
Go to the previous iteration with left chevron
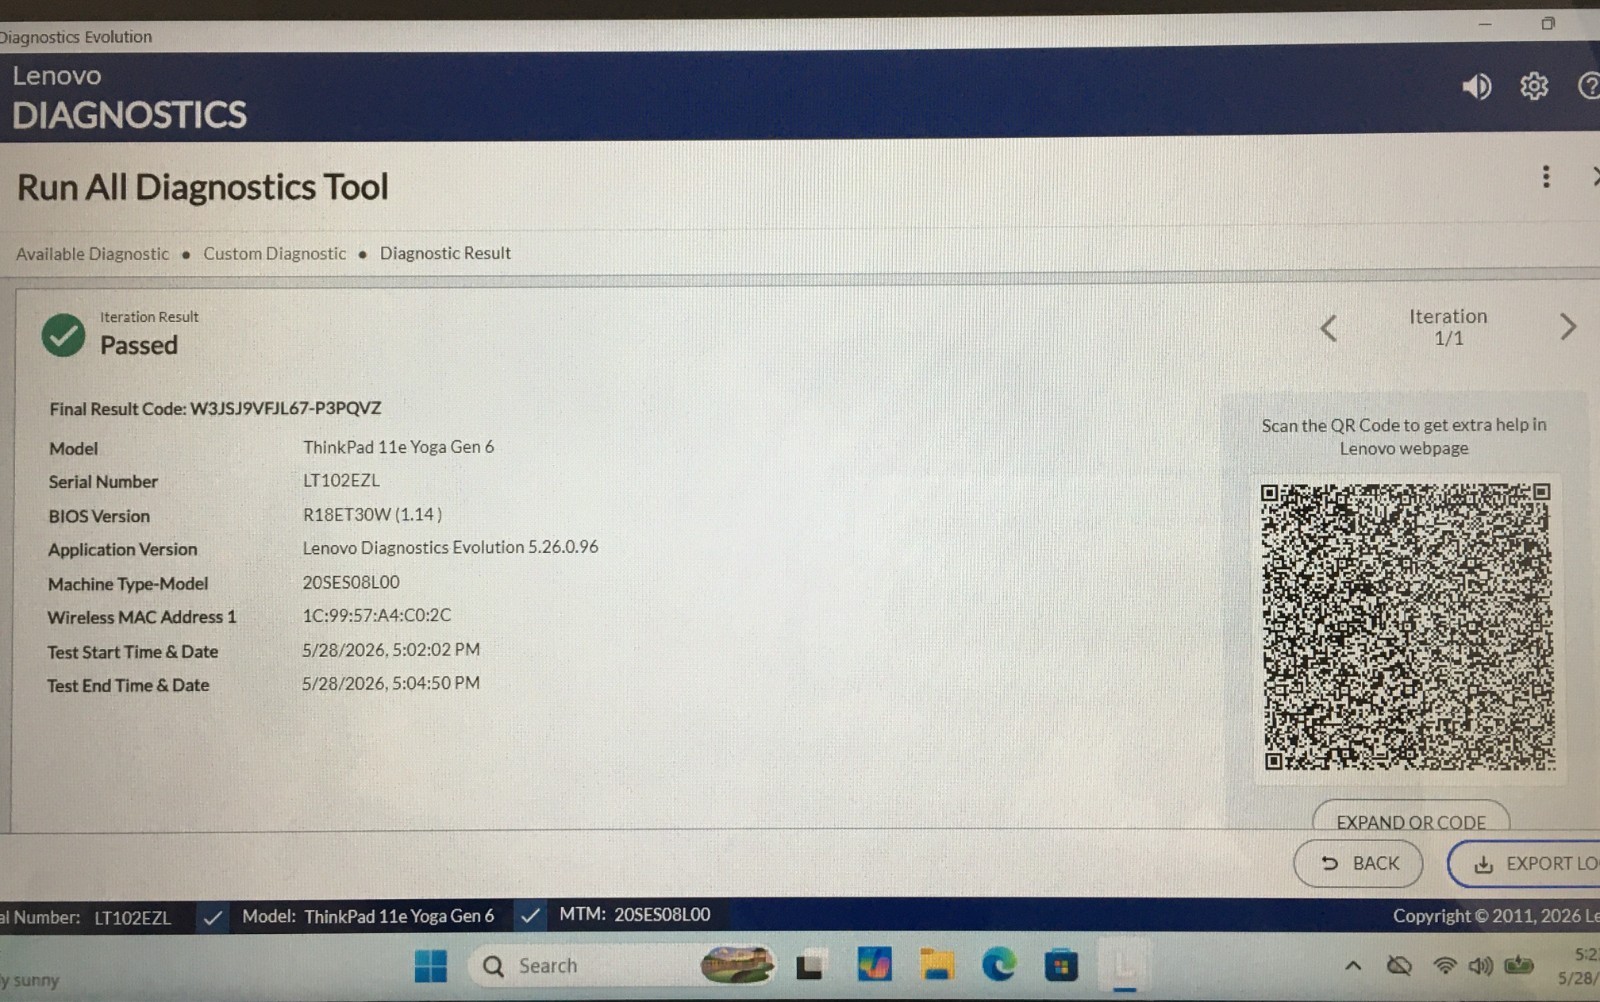pyautogui.click(x=1329, y=328)
